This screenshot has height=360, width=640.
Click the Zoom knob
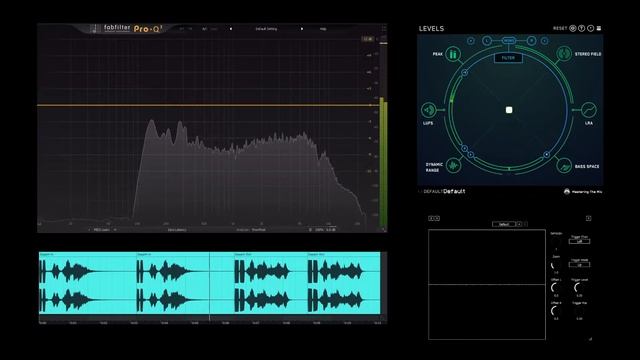point(556,265)
